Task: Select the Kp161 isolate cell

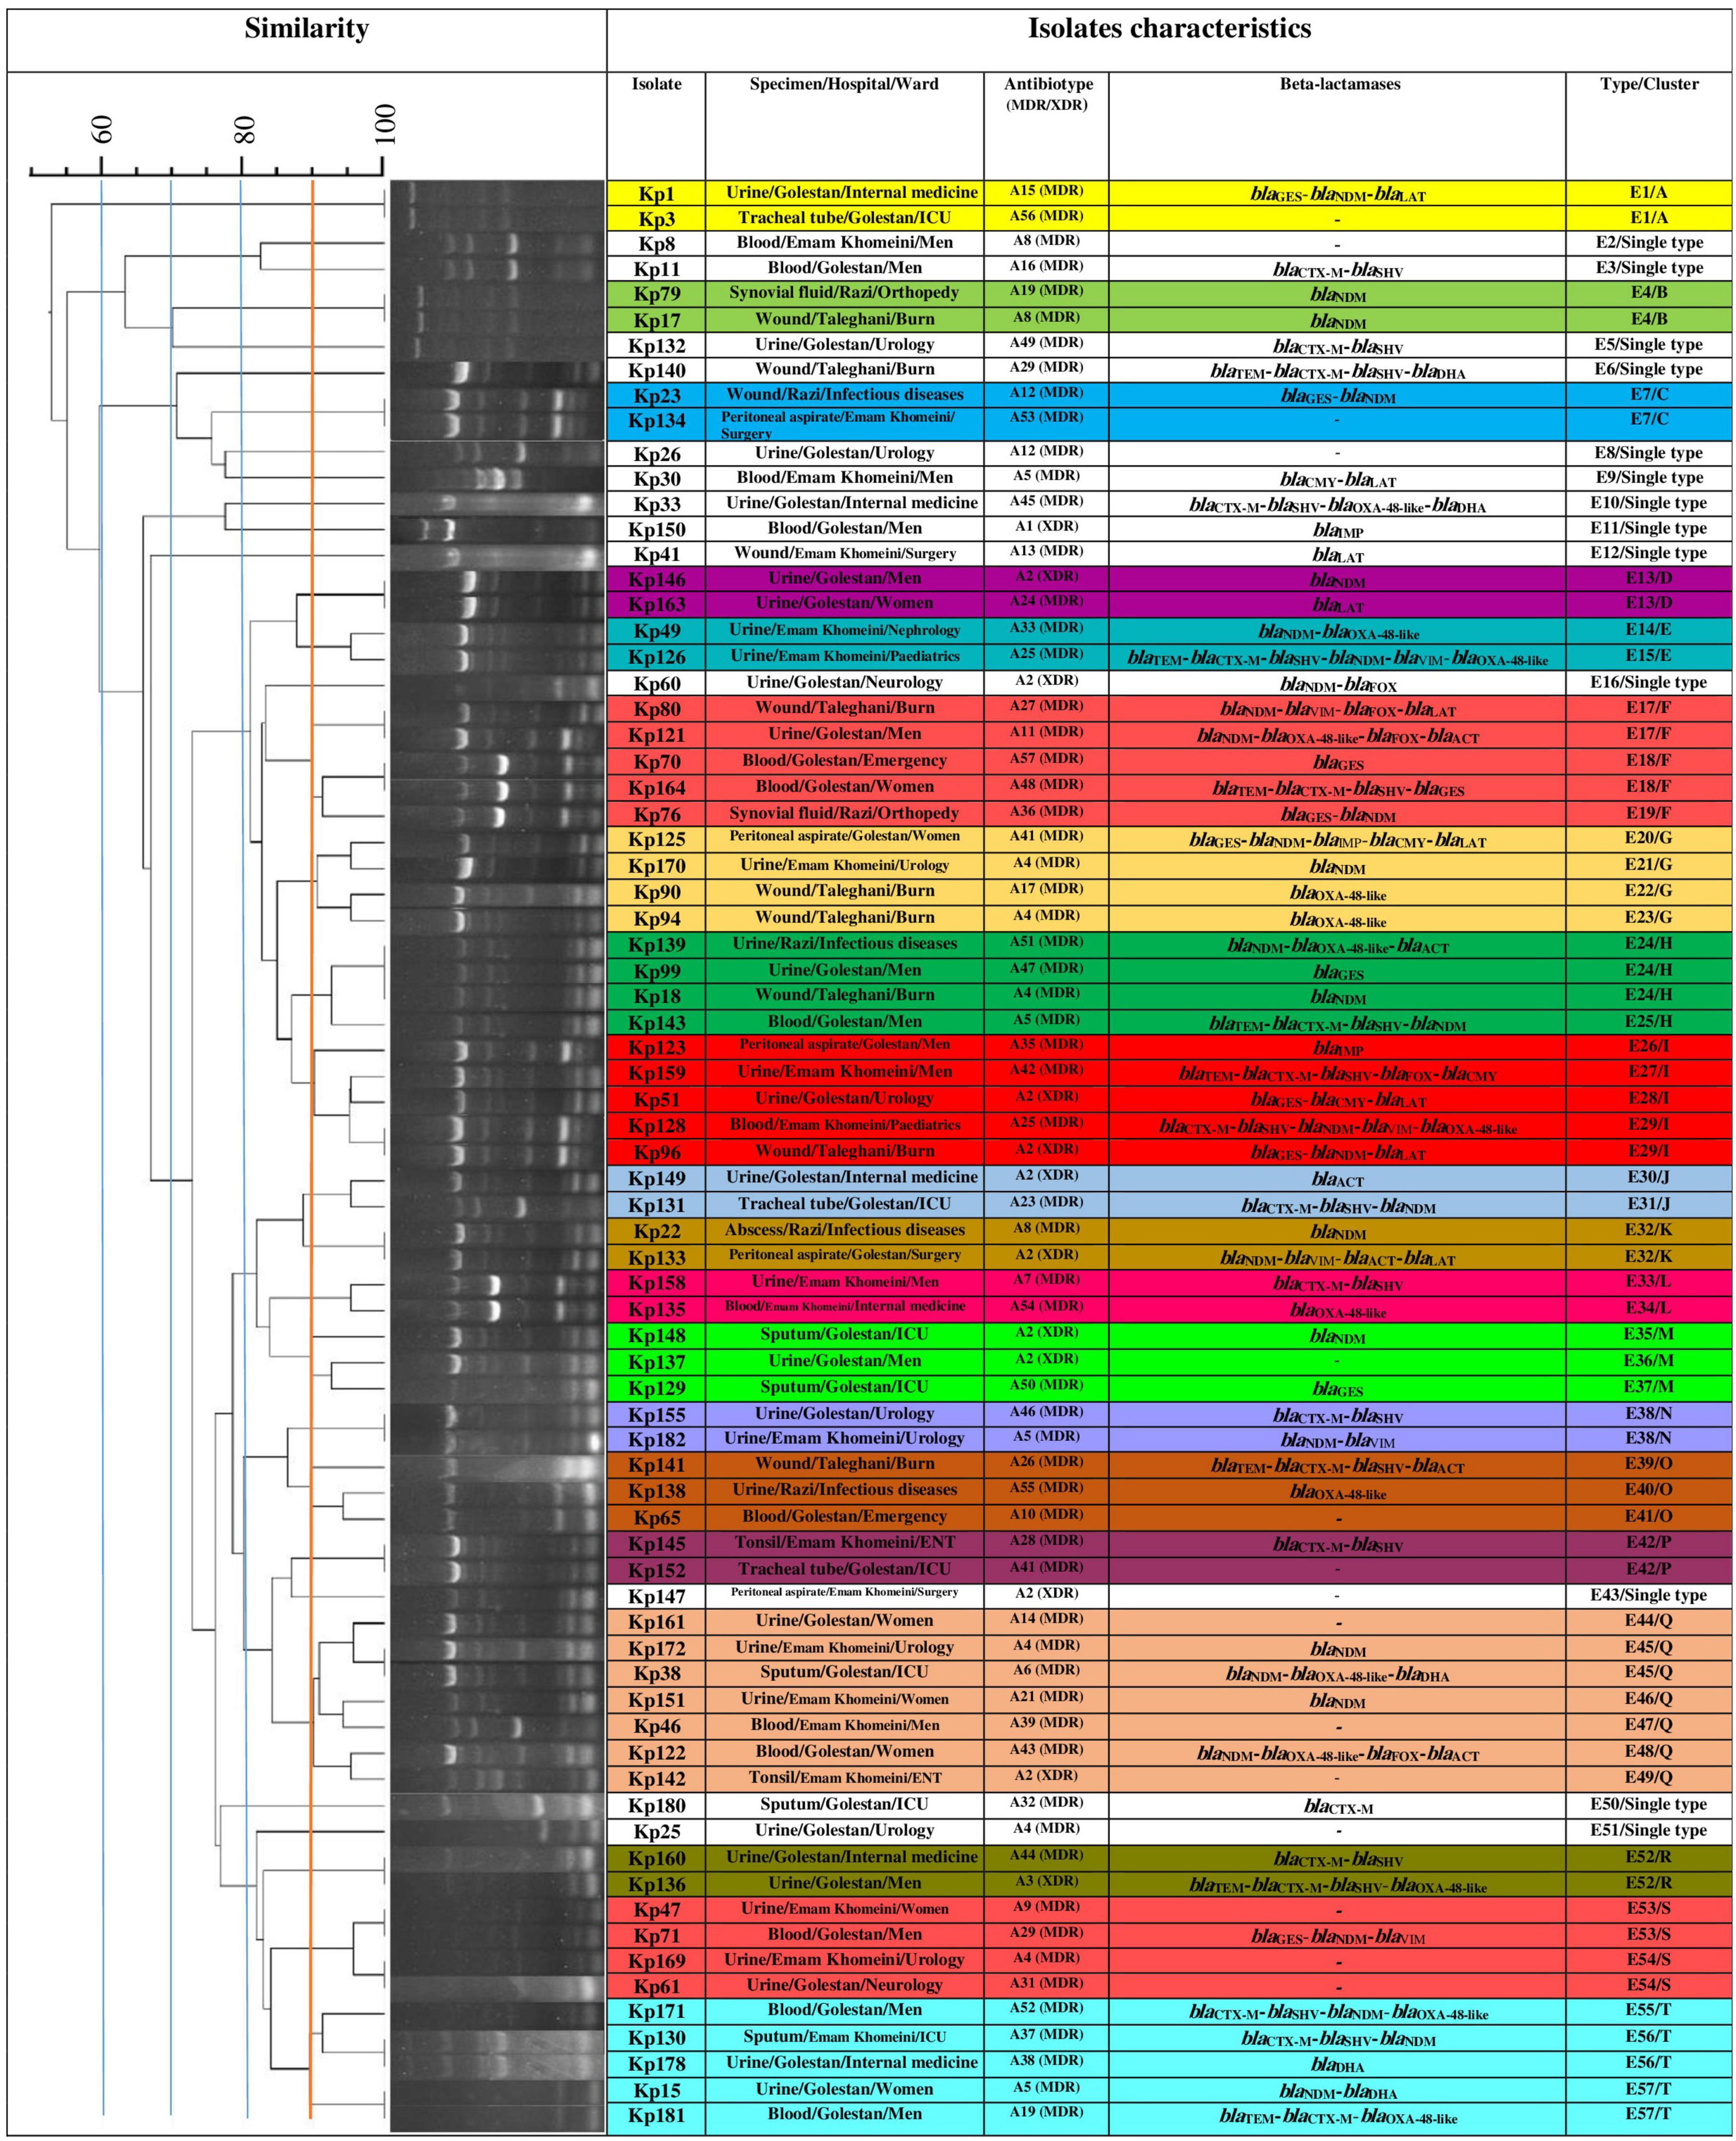Action: pos(656,1623)
